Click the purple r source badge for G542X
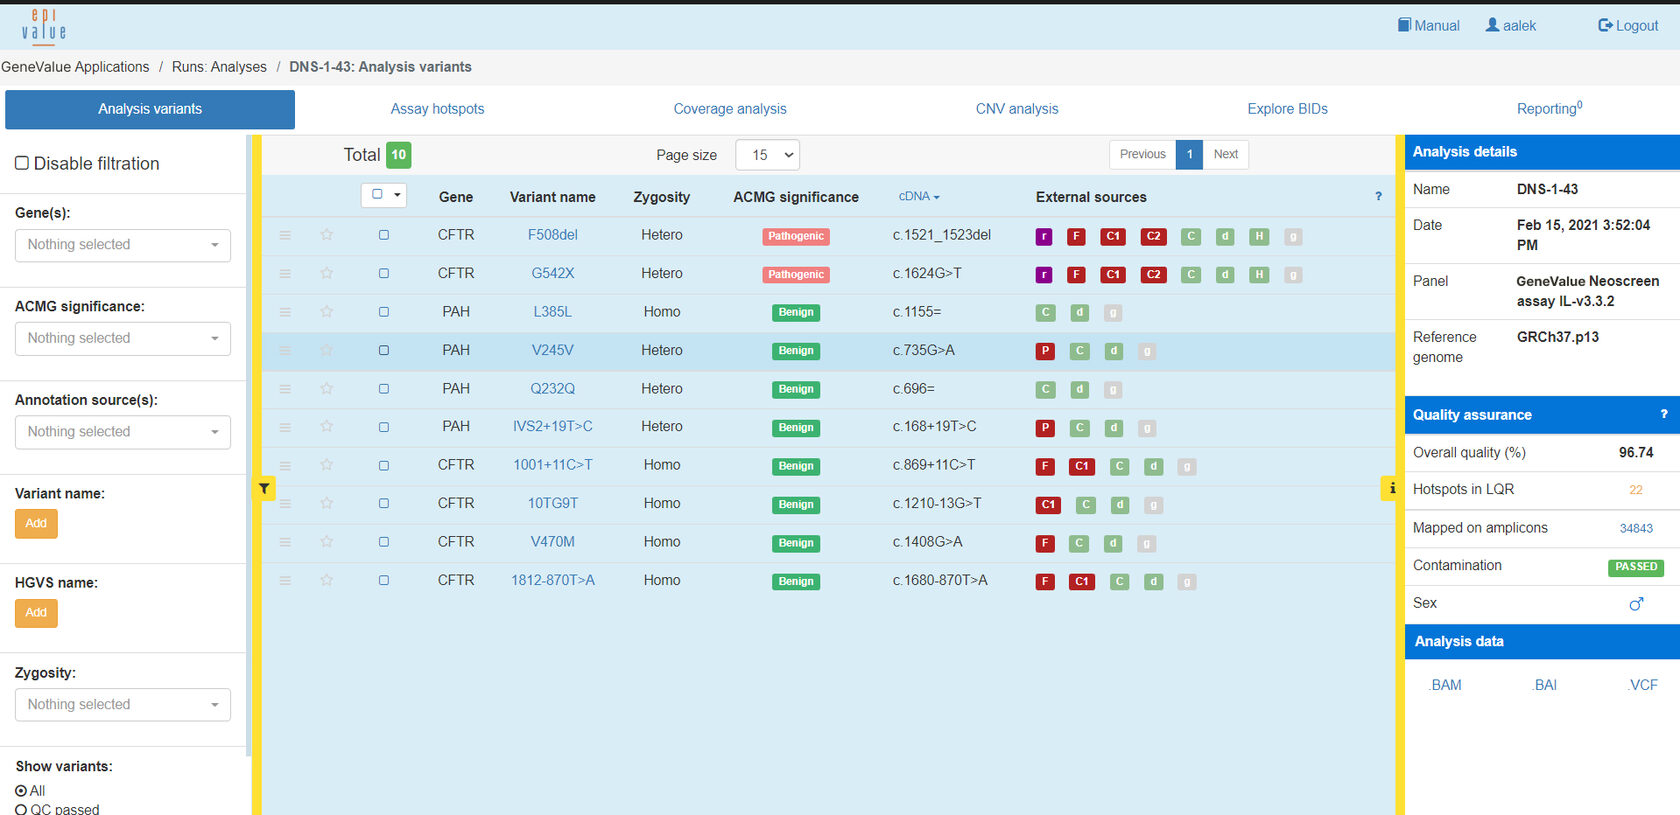The width and height of the screenshot is (1680, 815). 1044,274
